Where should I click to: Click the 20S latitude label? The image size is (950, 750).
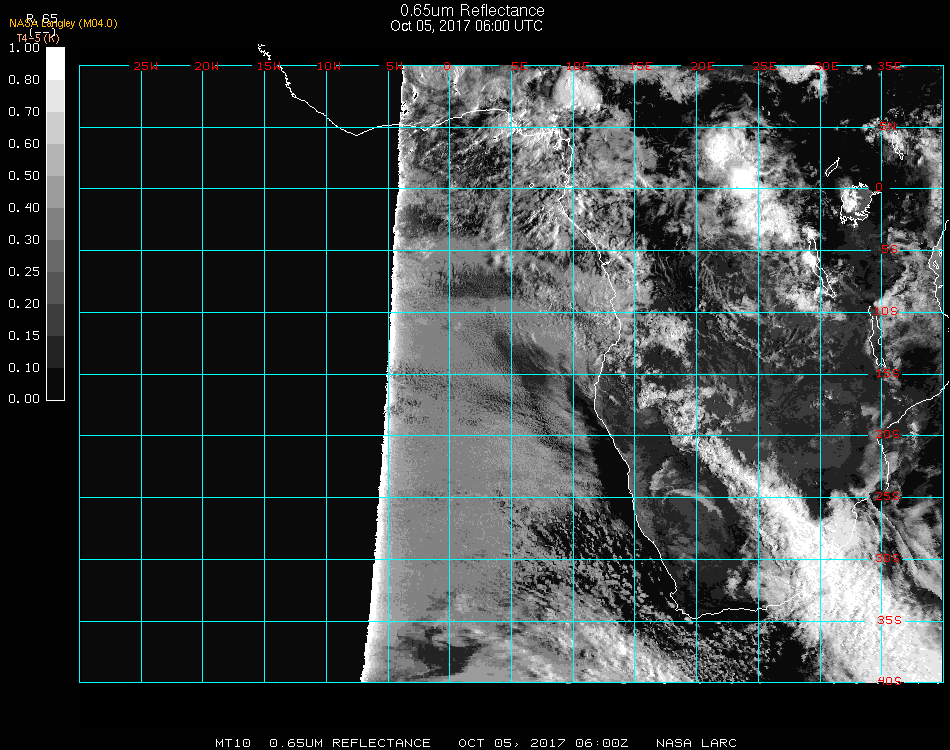(x=888, y=434)
